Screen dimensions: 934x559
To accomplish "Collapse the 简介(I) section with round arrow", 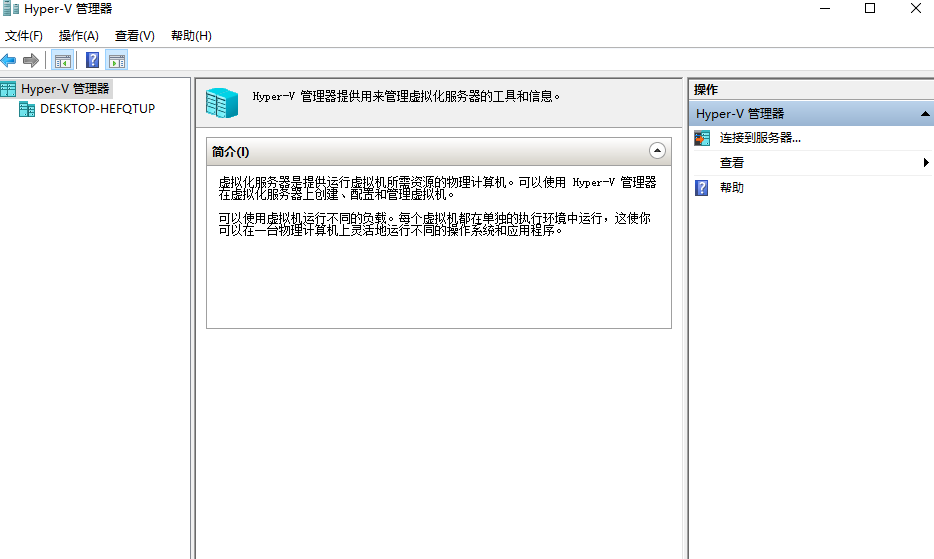I will pyautogui.click(x=657, y=151).
